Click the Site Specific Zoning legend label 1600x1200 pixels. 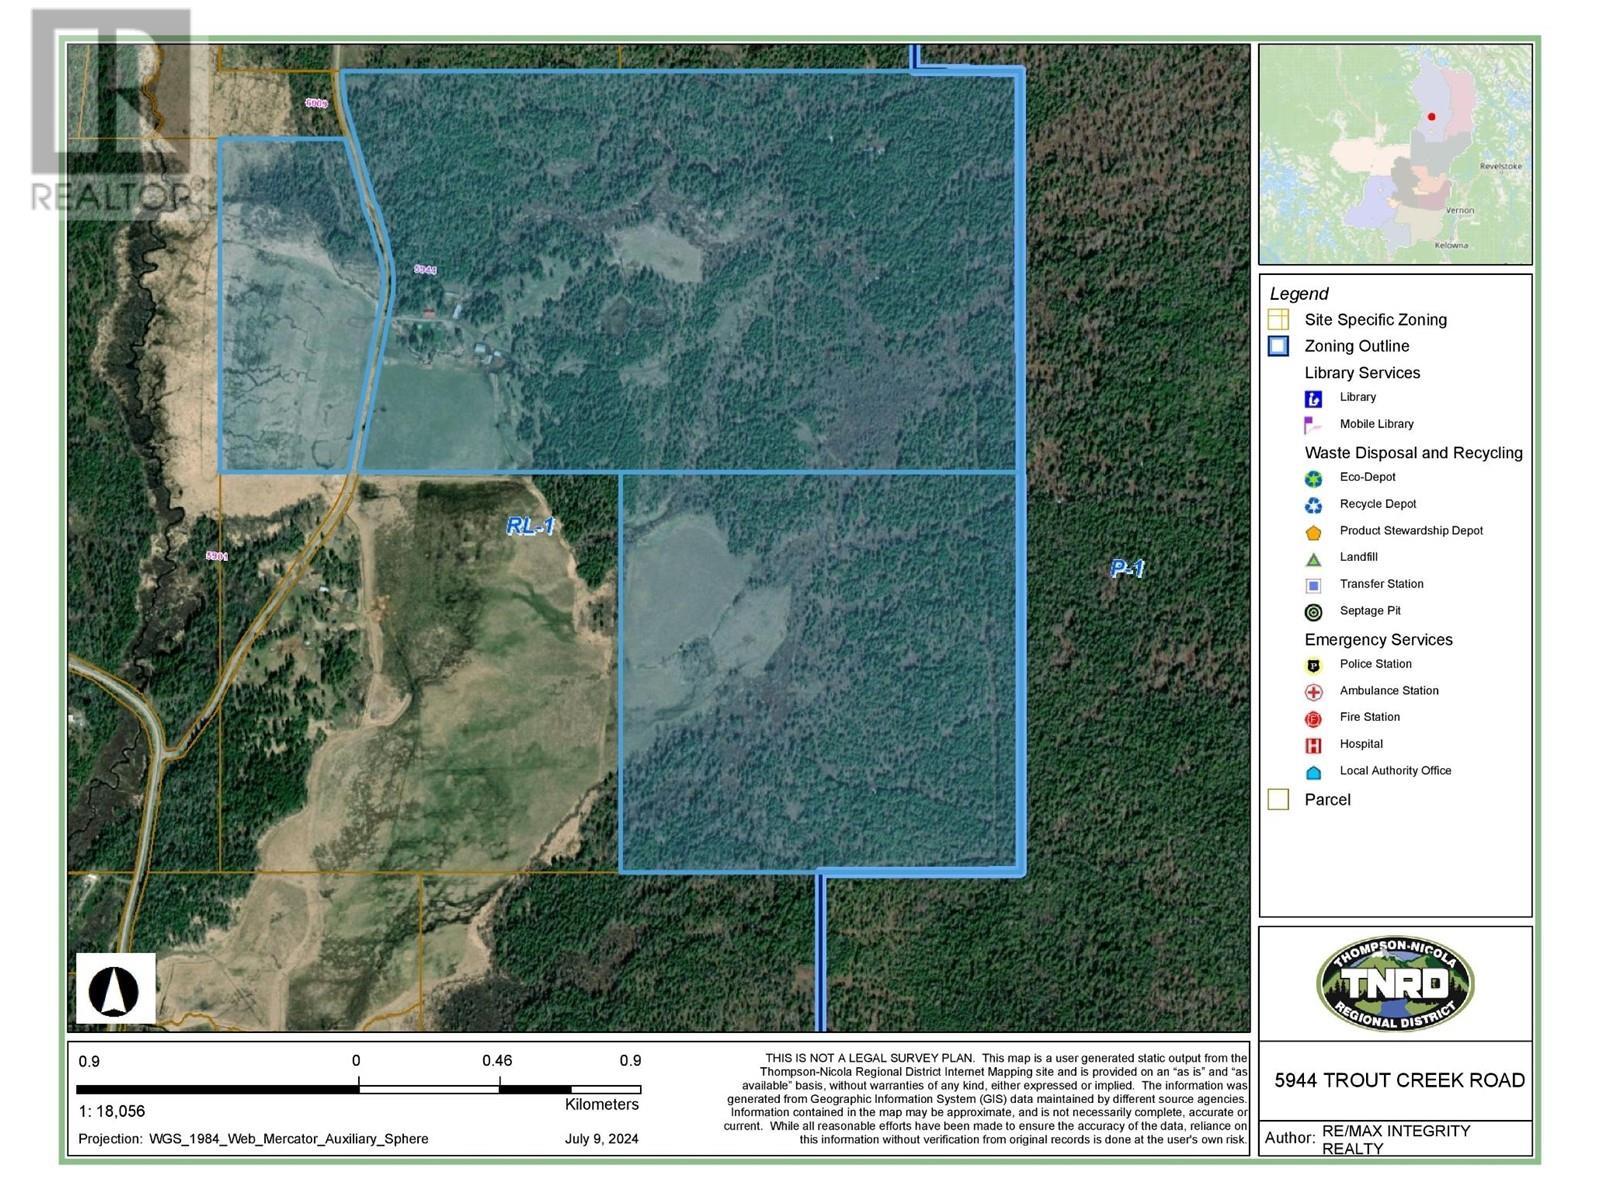(x=1375, y=320)
